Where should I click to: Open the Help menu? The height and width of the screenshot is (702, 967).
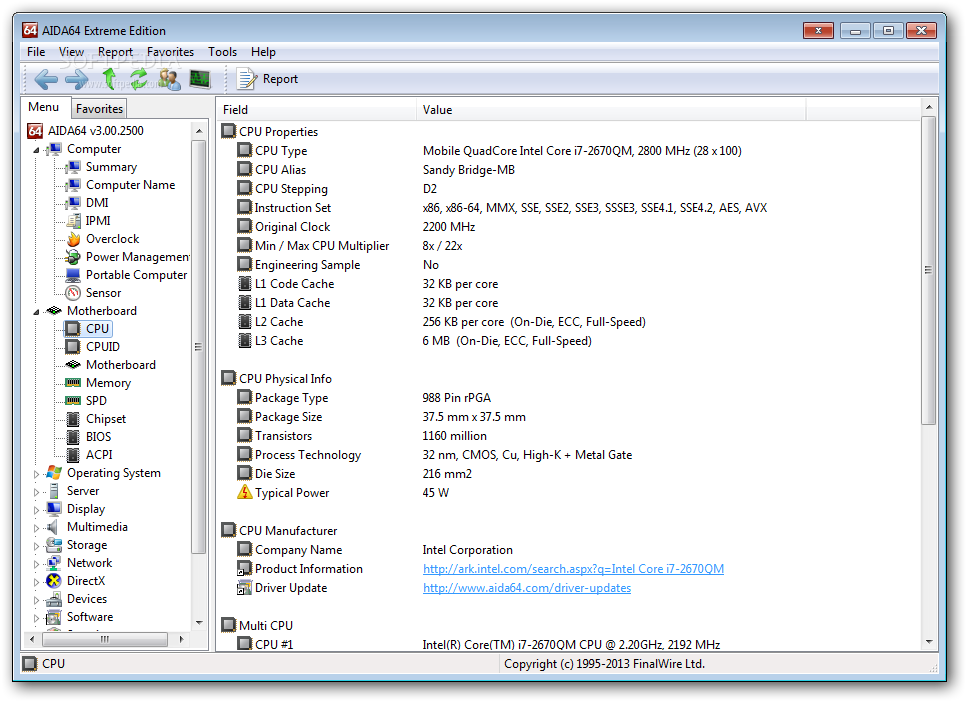pos(263,52)
